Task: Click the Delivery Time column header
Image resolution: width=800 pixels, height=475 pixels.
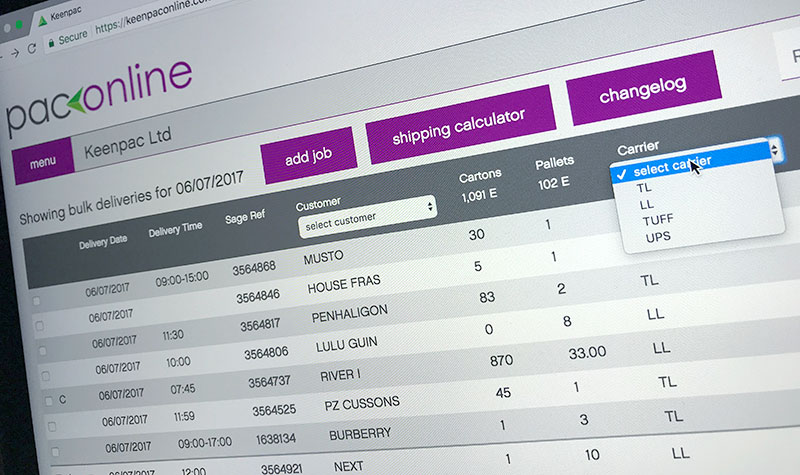Action: pyautogui.click(x=176, y=229)
